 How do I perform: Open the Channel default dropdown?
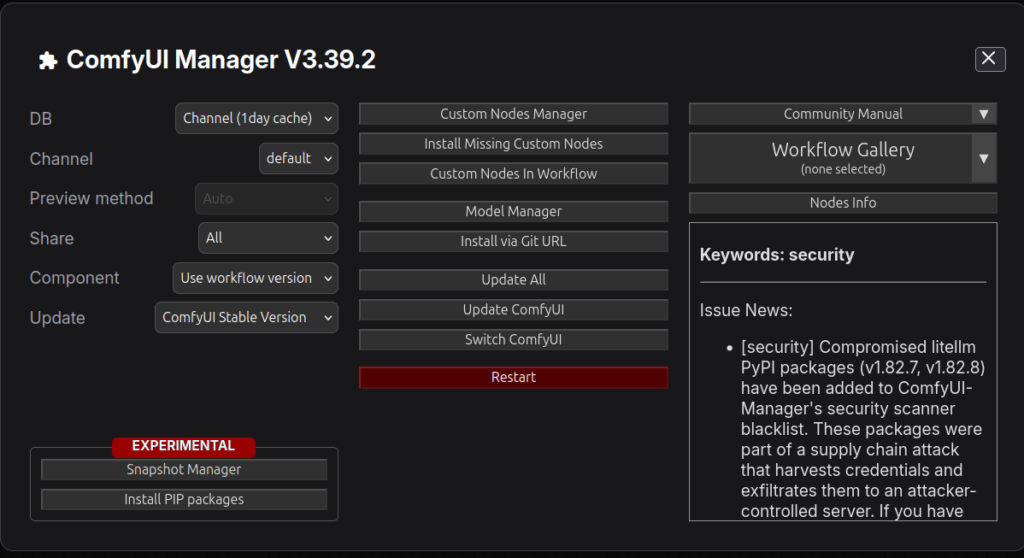(298, 158)
